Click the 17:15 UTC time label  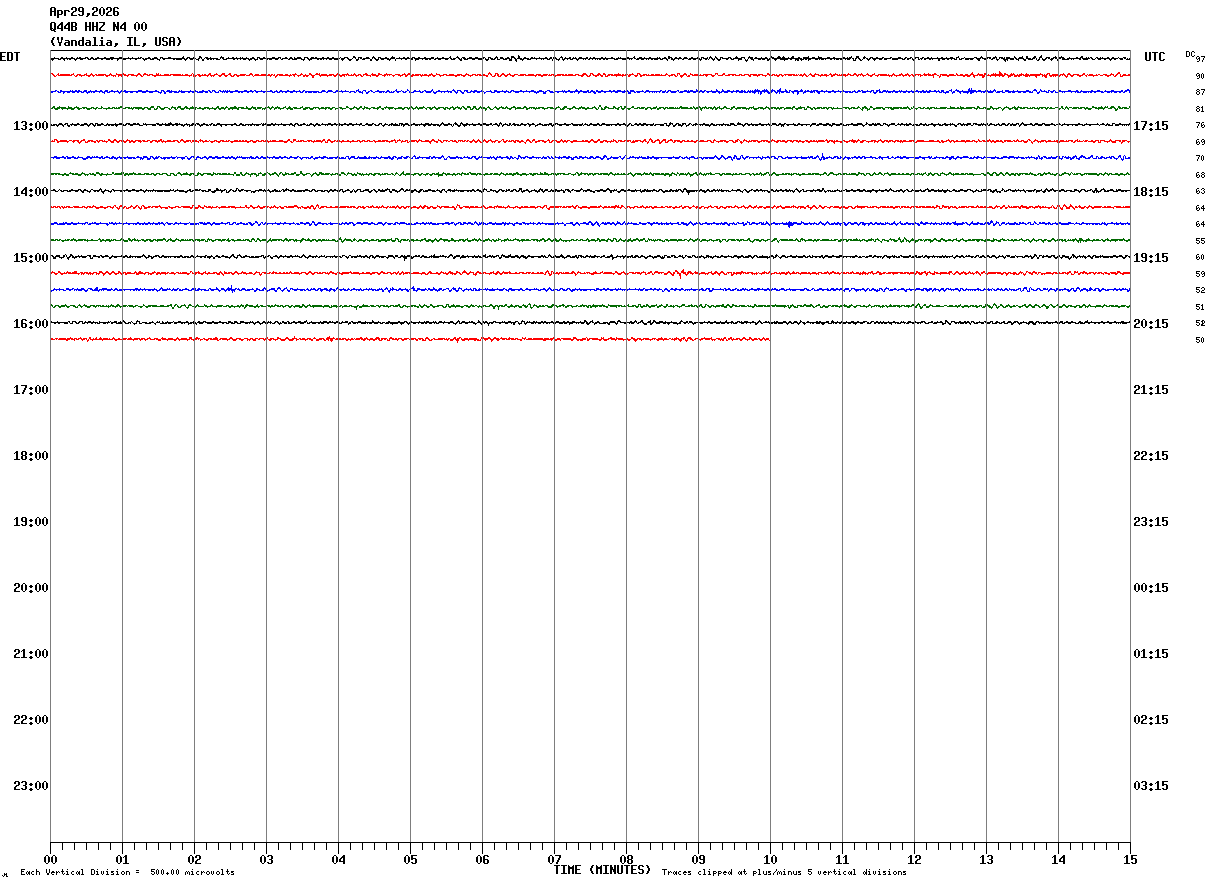pyautogui.click(x=1151, y=126)
